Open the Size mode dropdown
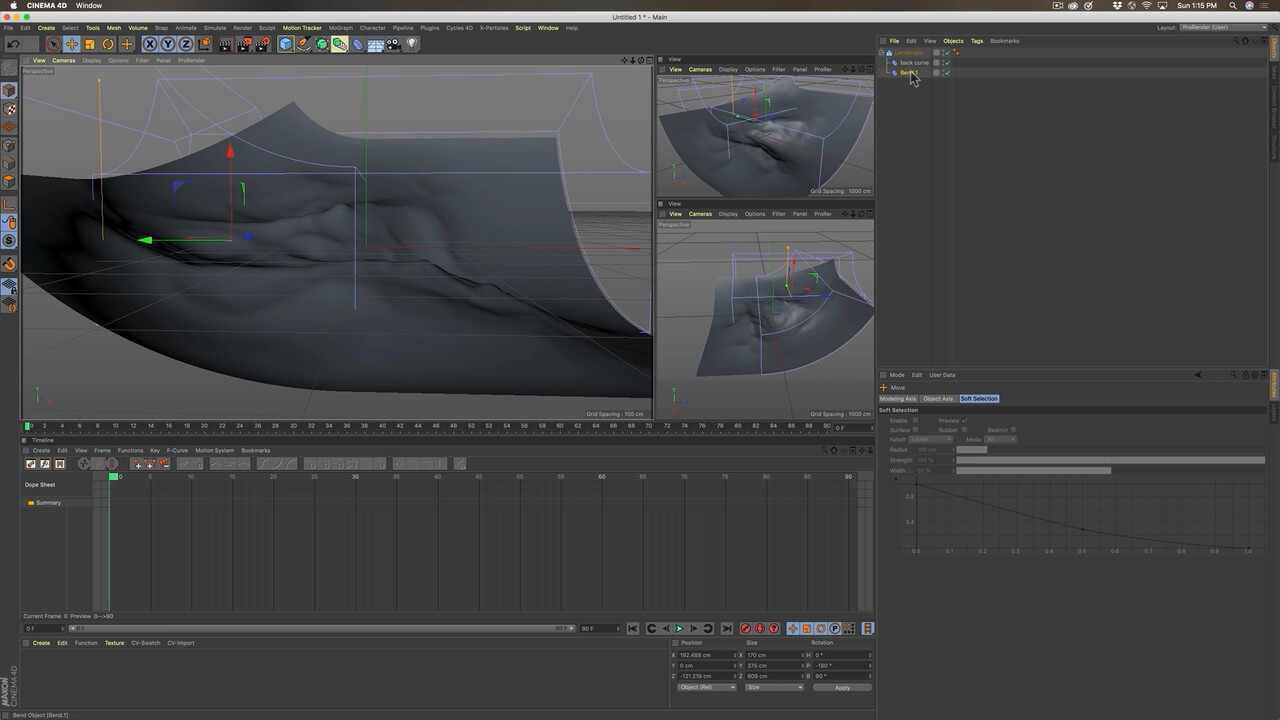 pos(773,688)
